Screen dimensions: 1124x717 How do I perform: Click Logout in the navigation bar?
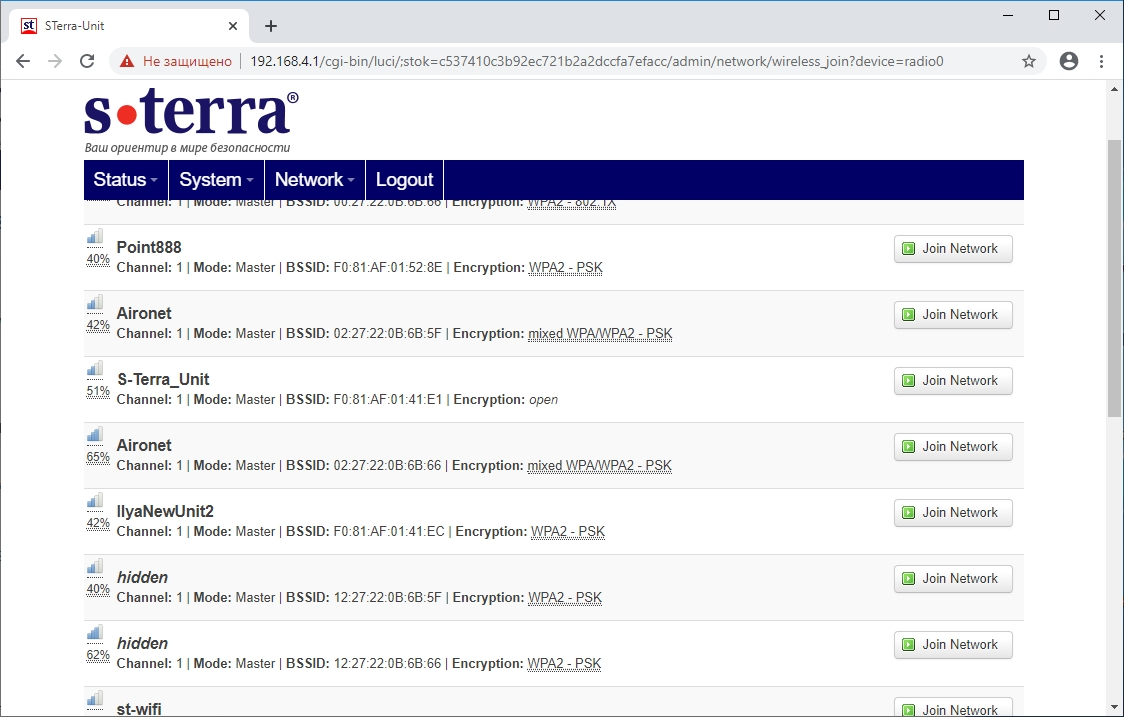(x=404, y=179)
